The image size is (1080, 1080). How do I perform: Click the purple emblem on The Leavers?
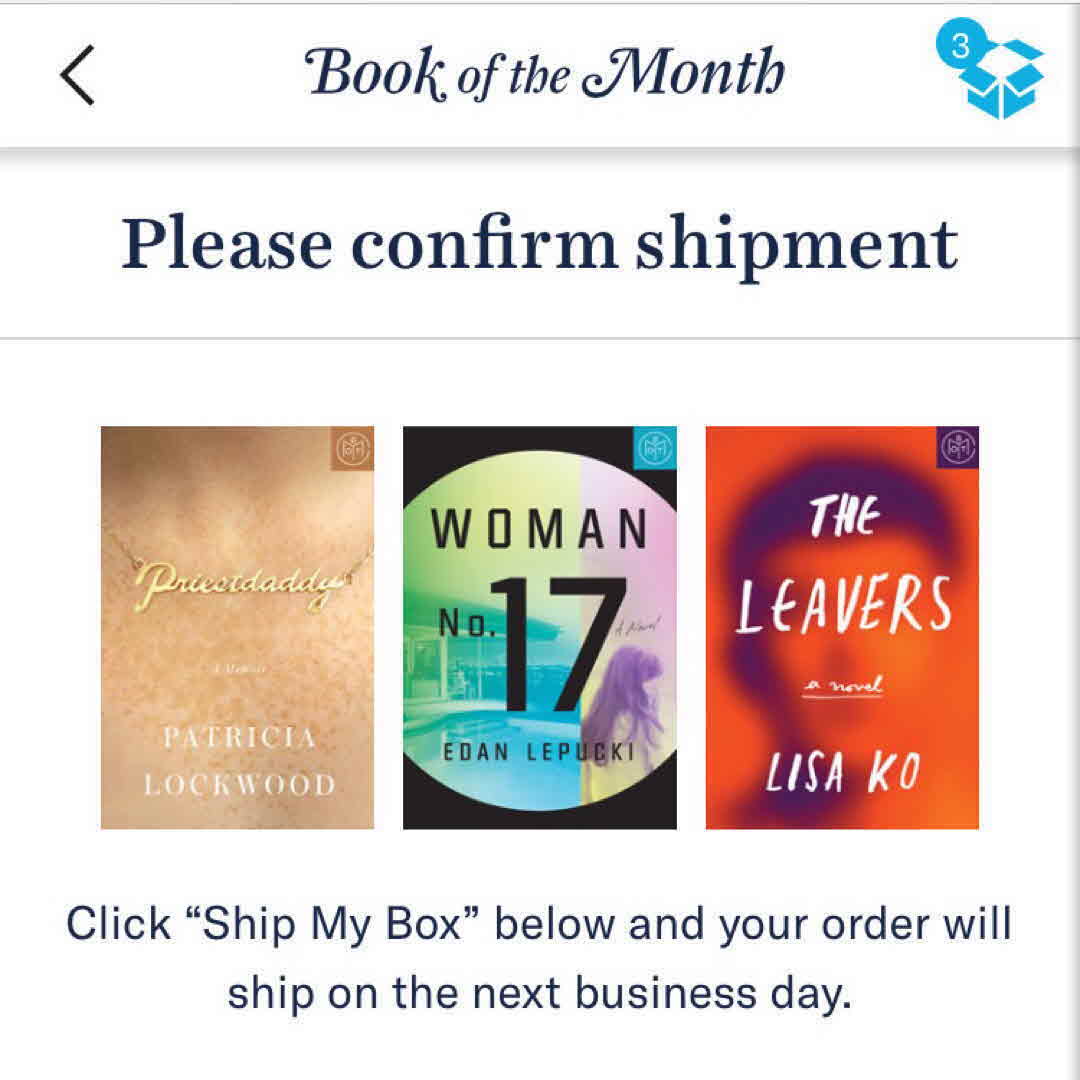[959, 447]
